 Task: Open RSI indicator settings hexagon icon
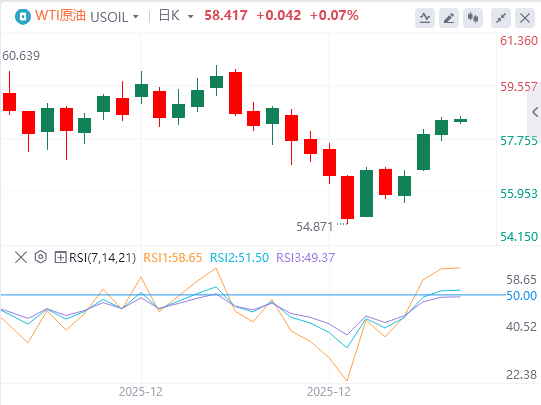(x=41, y=257)
